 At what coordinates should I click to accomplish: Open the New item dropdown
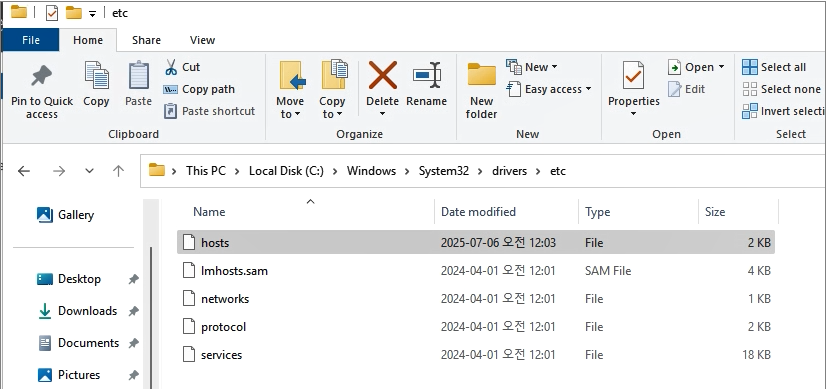coord(532,67)
